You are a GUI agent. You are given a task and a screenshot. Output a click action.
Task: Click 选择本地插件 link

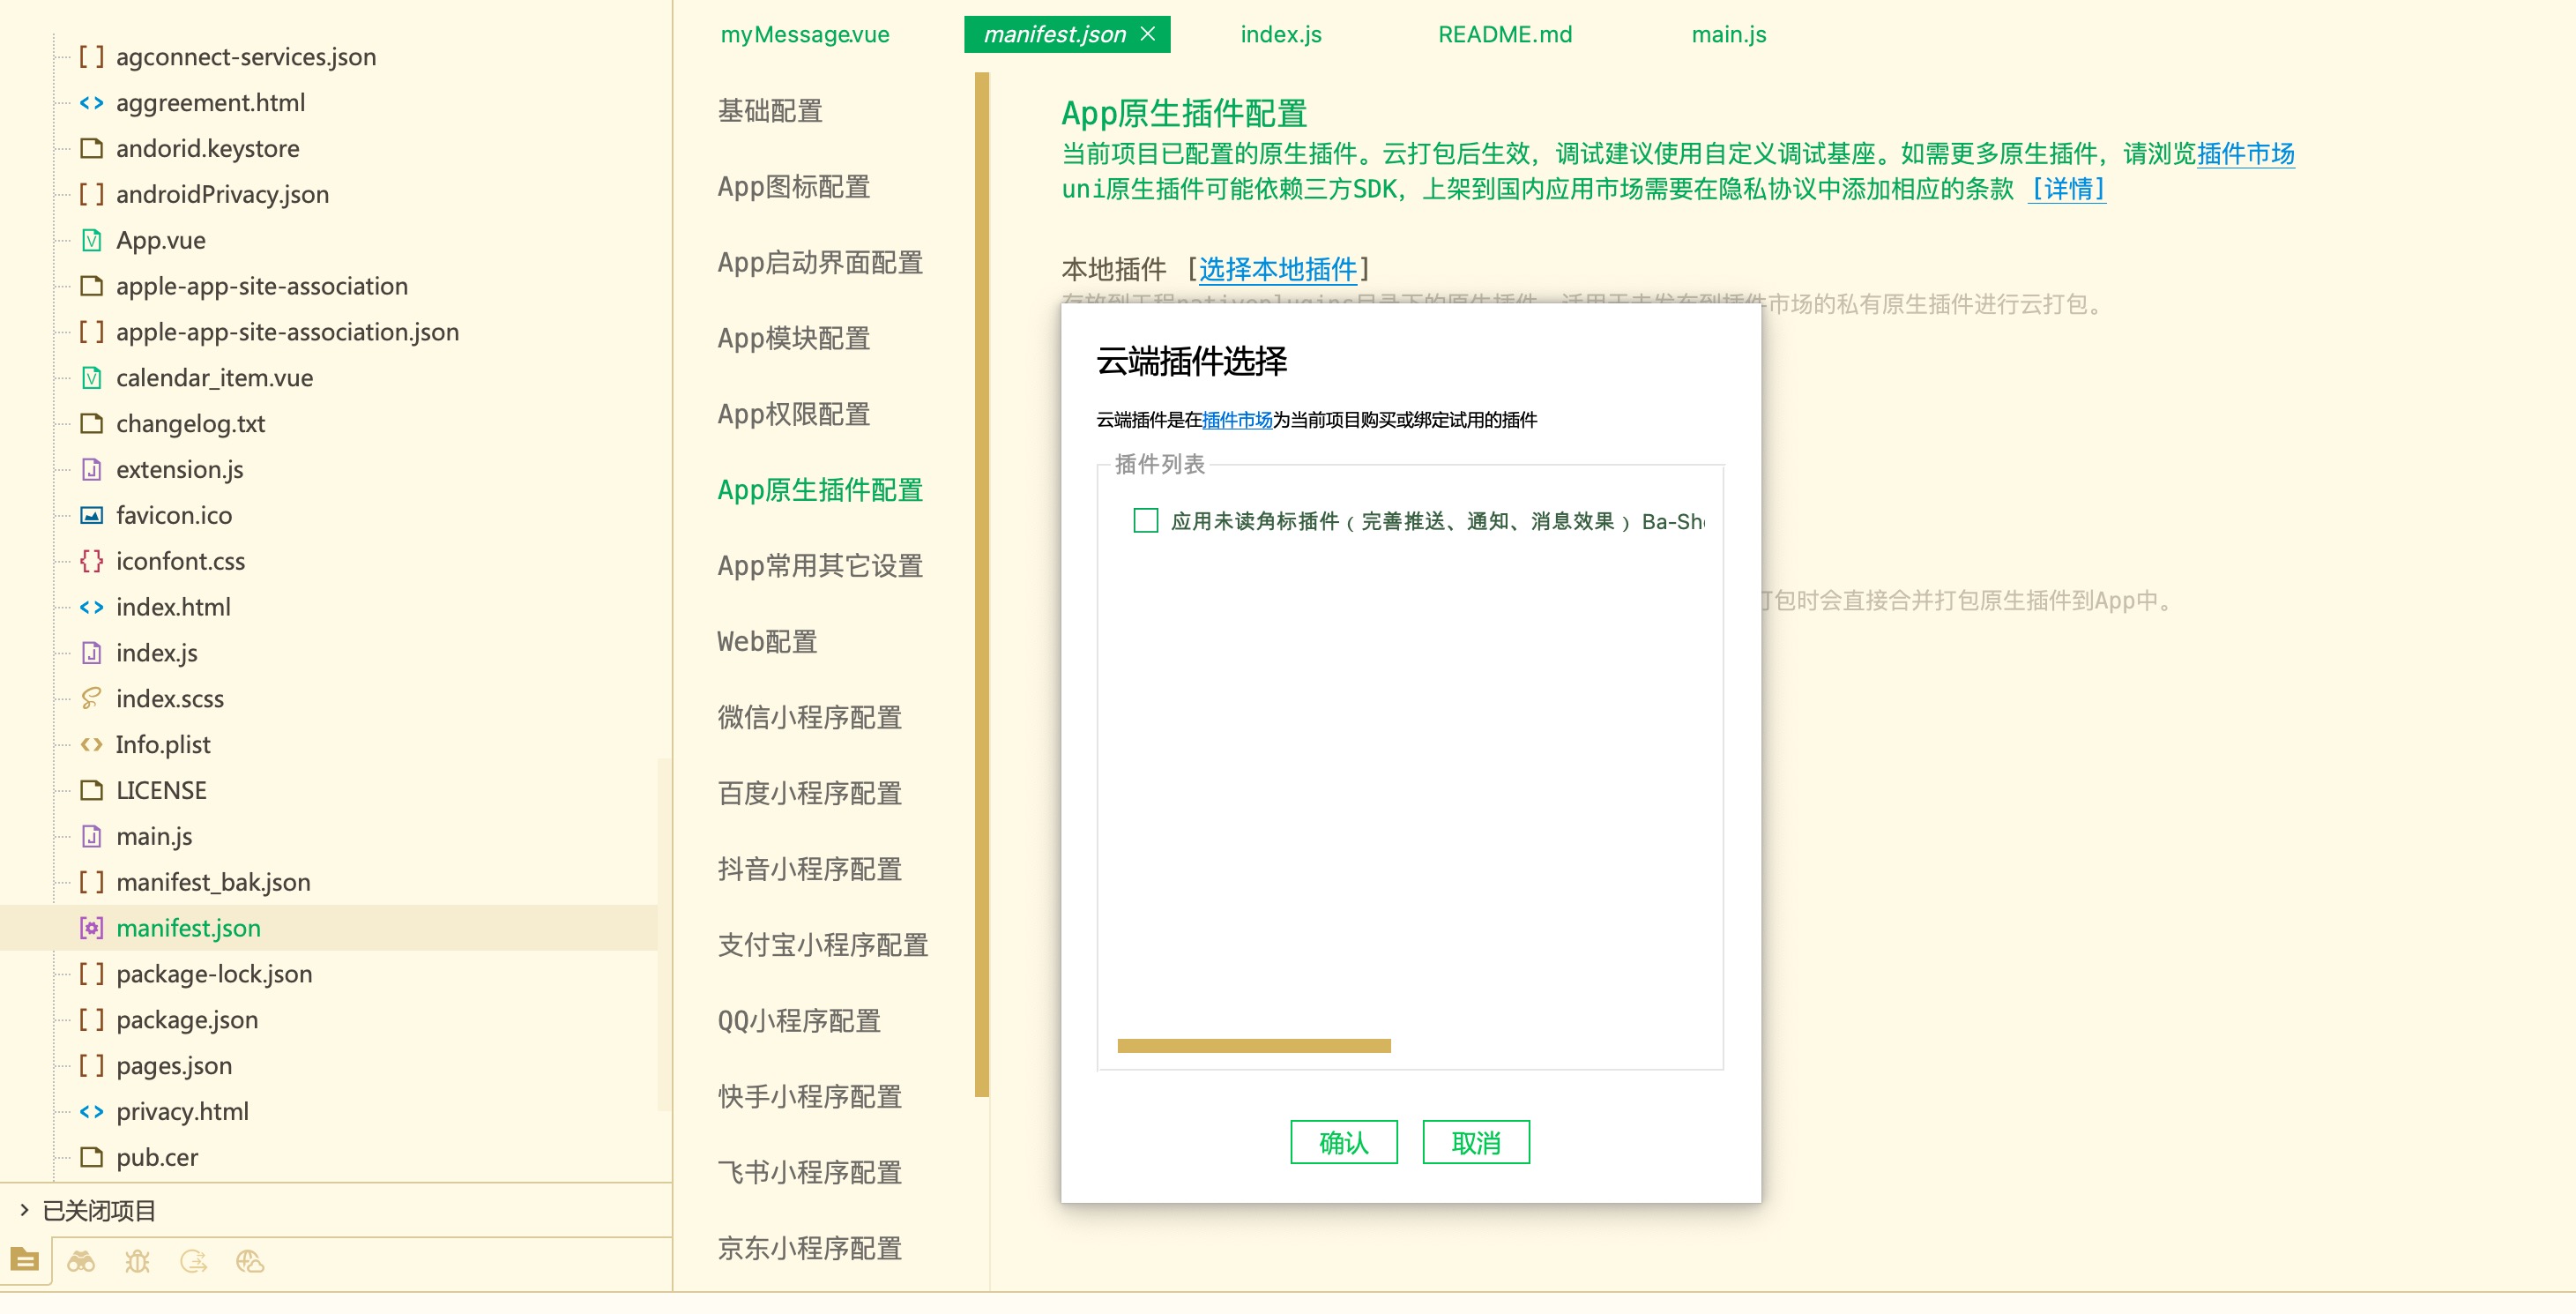pyautogui.click(x=1277, y=269)
